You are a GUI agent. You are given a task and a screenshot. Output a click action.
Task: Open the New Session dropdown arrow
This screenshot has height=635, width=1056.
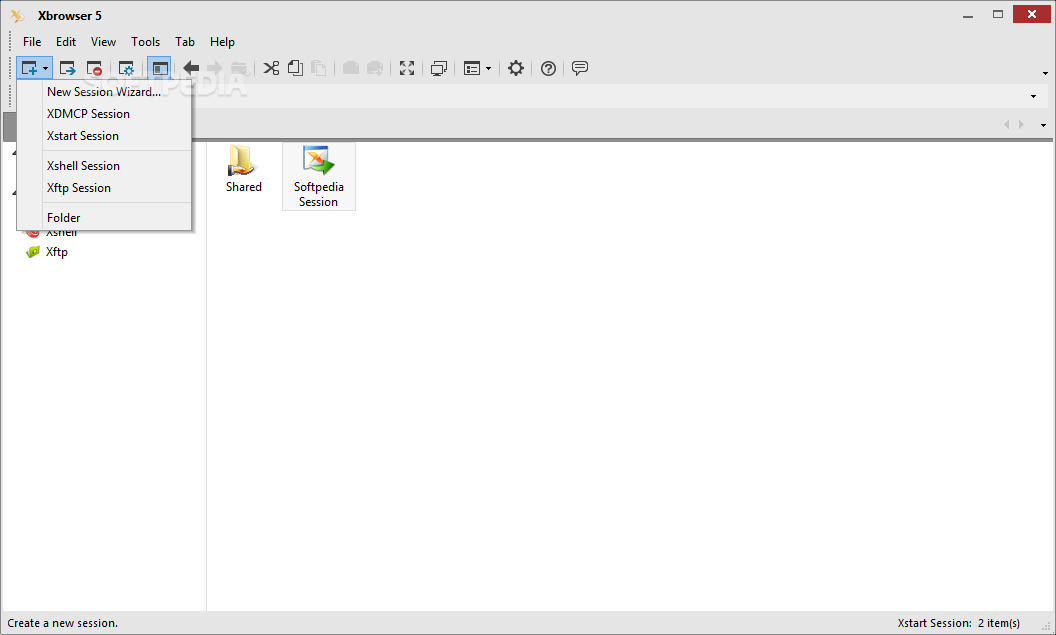tap(45, 69)
